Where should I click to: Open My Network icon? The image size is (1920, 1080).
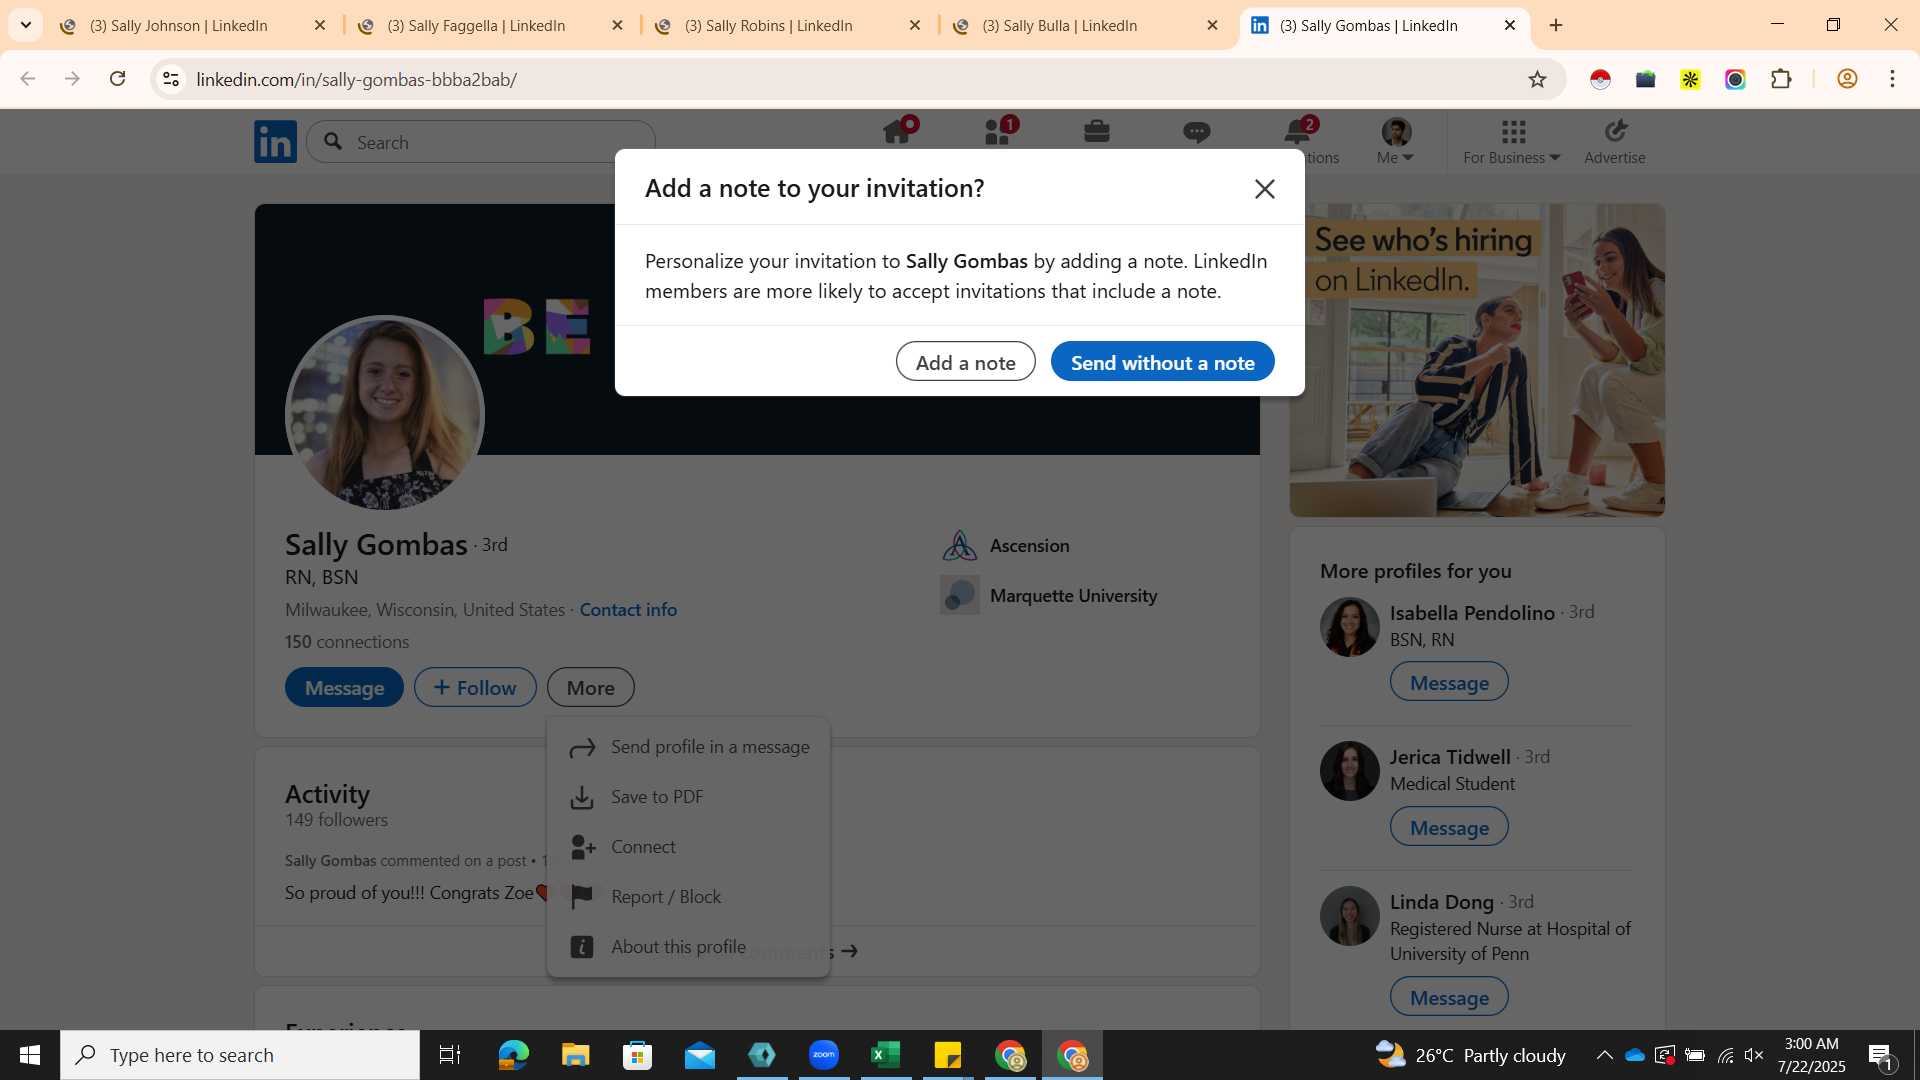[x=998, y=132]
